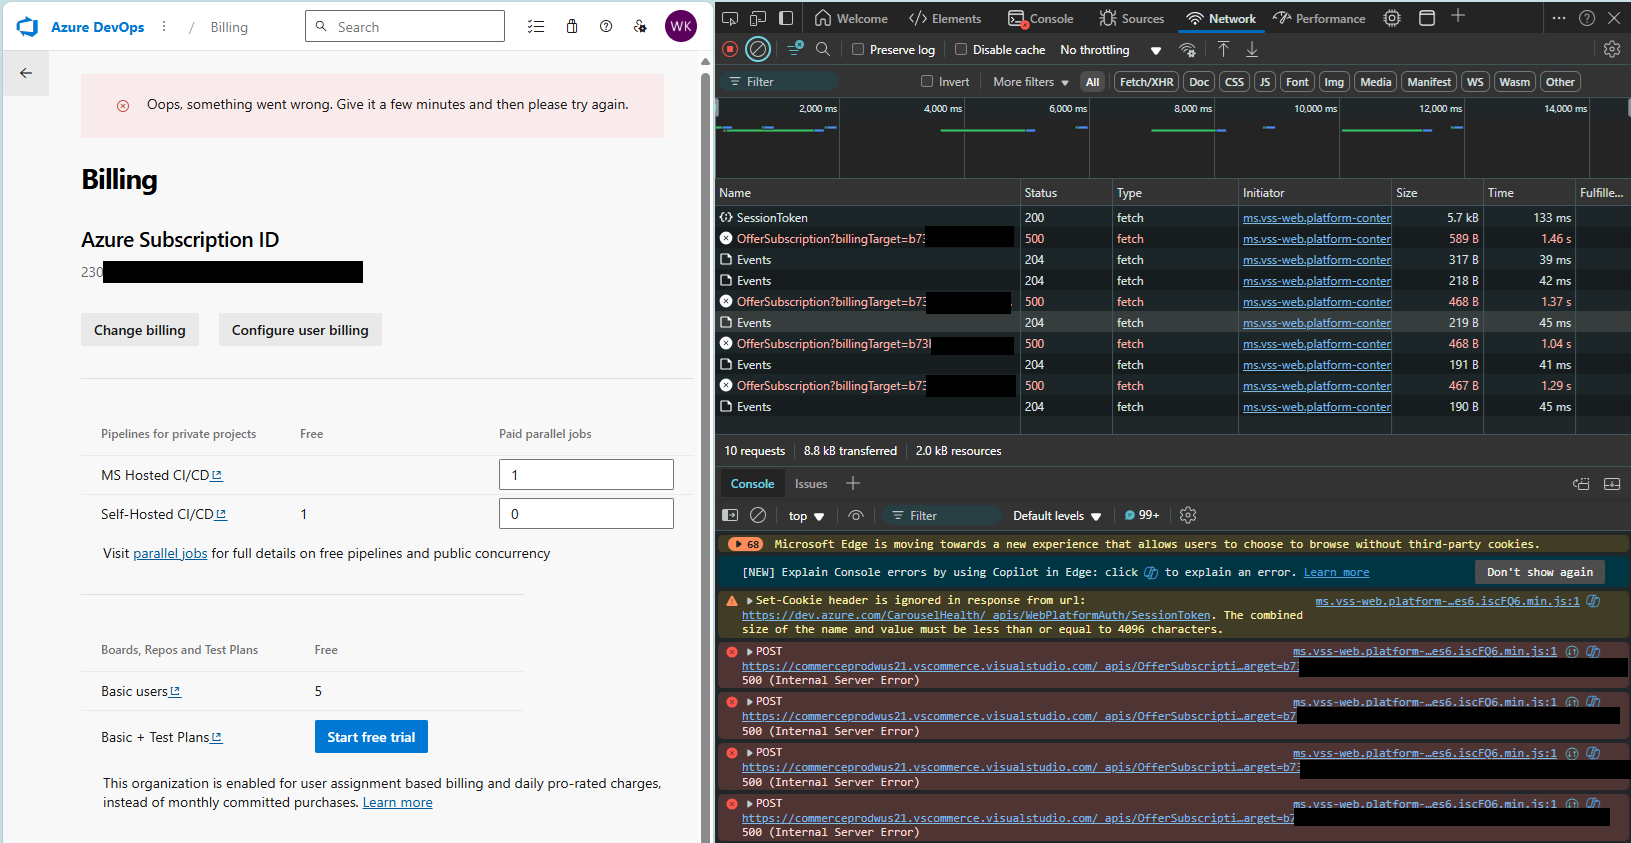Open the work items list icon in header
Viewport: 1631px width, 843px height.
(x=536, y=27)
